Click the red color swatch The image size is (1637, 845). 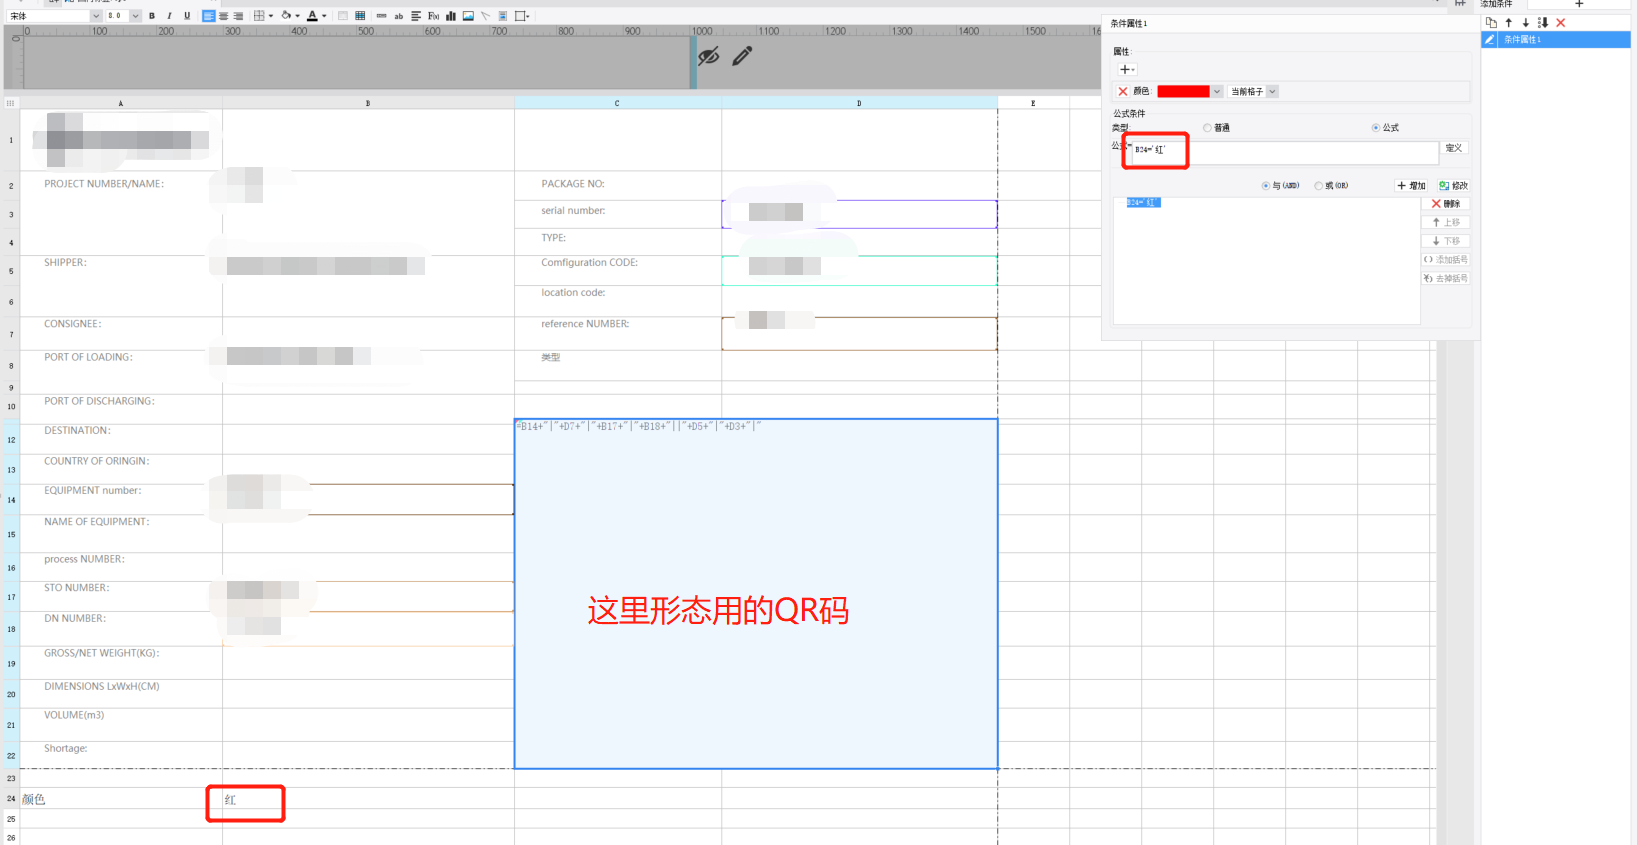click(1183, 91)
